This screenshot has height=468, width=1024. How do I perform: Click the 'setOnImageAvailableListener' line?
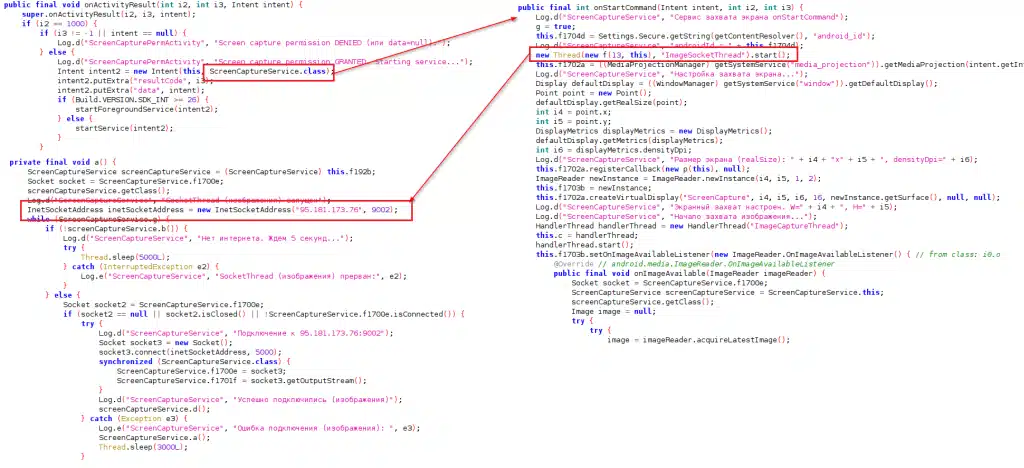767,255
